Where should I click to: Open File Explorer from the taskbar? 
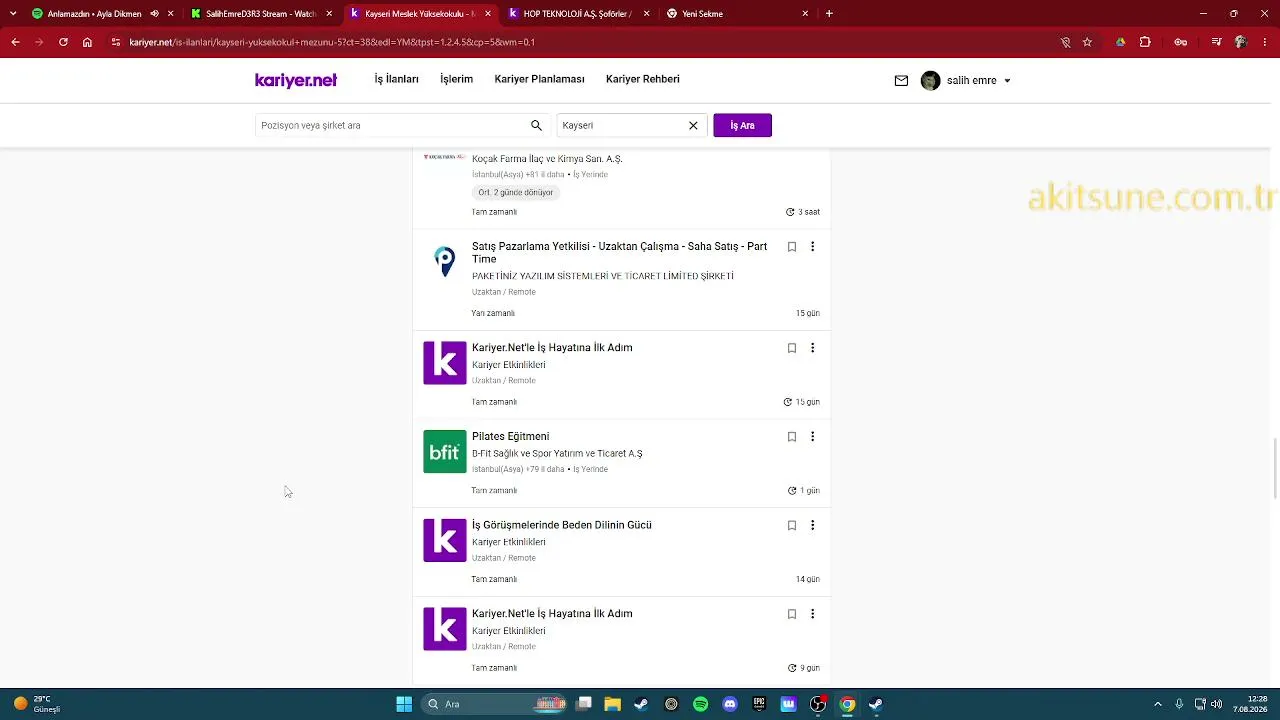coord(612,704)
